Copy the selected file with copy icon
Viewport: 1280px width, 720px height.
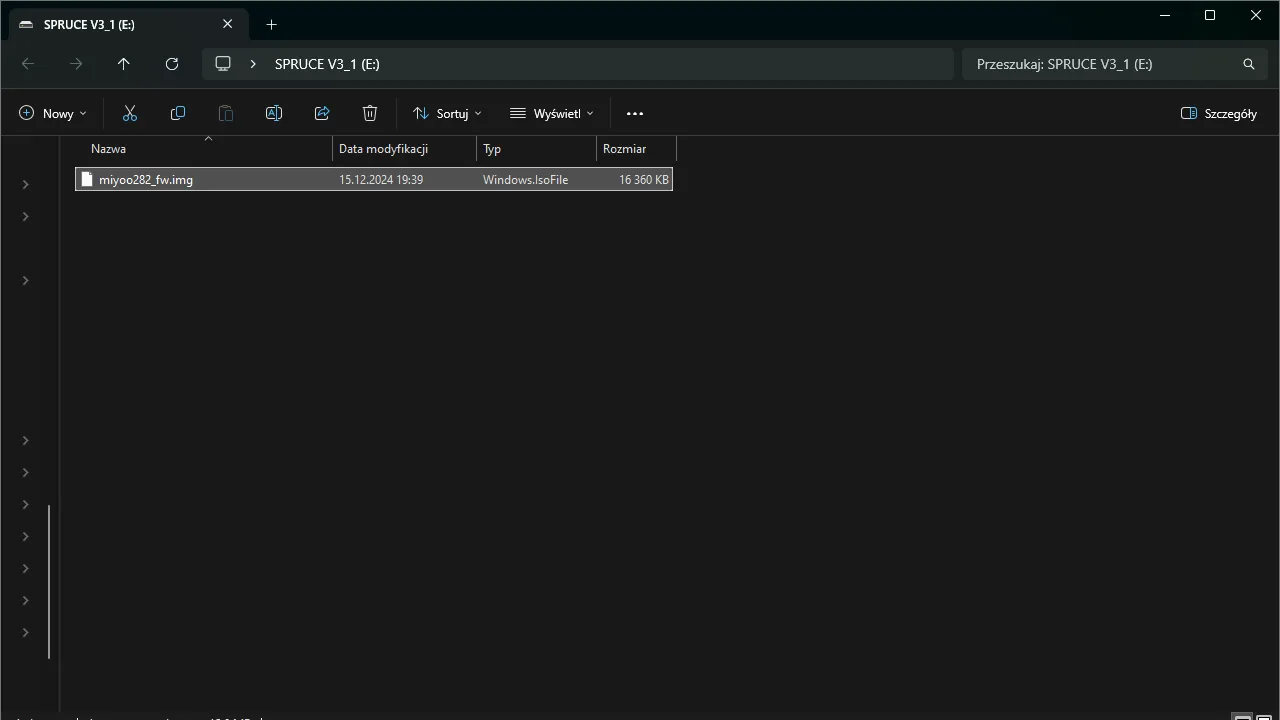178,113
